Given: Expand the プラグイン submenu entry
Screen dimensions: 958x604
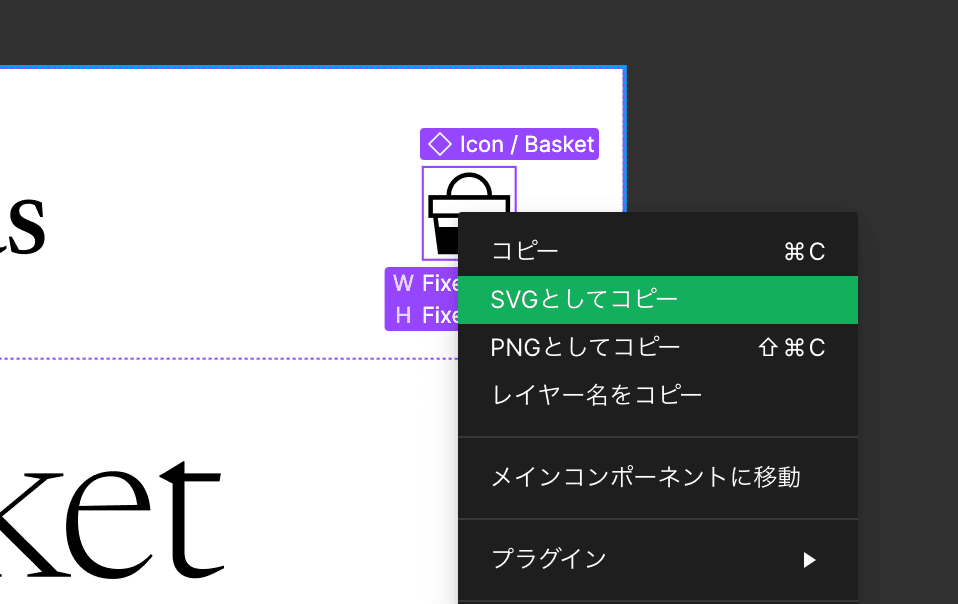Looking at the screenshot, I should point(550,560).
